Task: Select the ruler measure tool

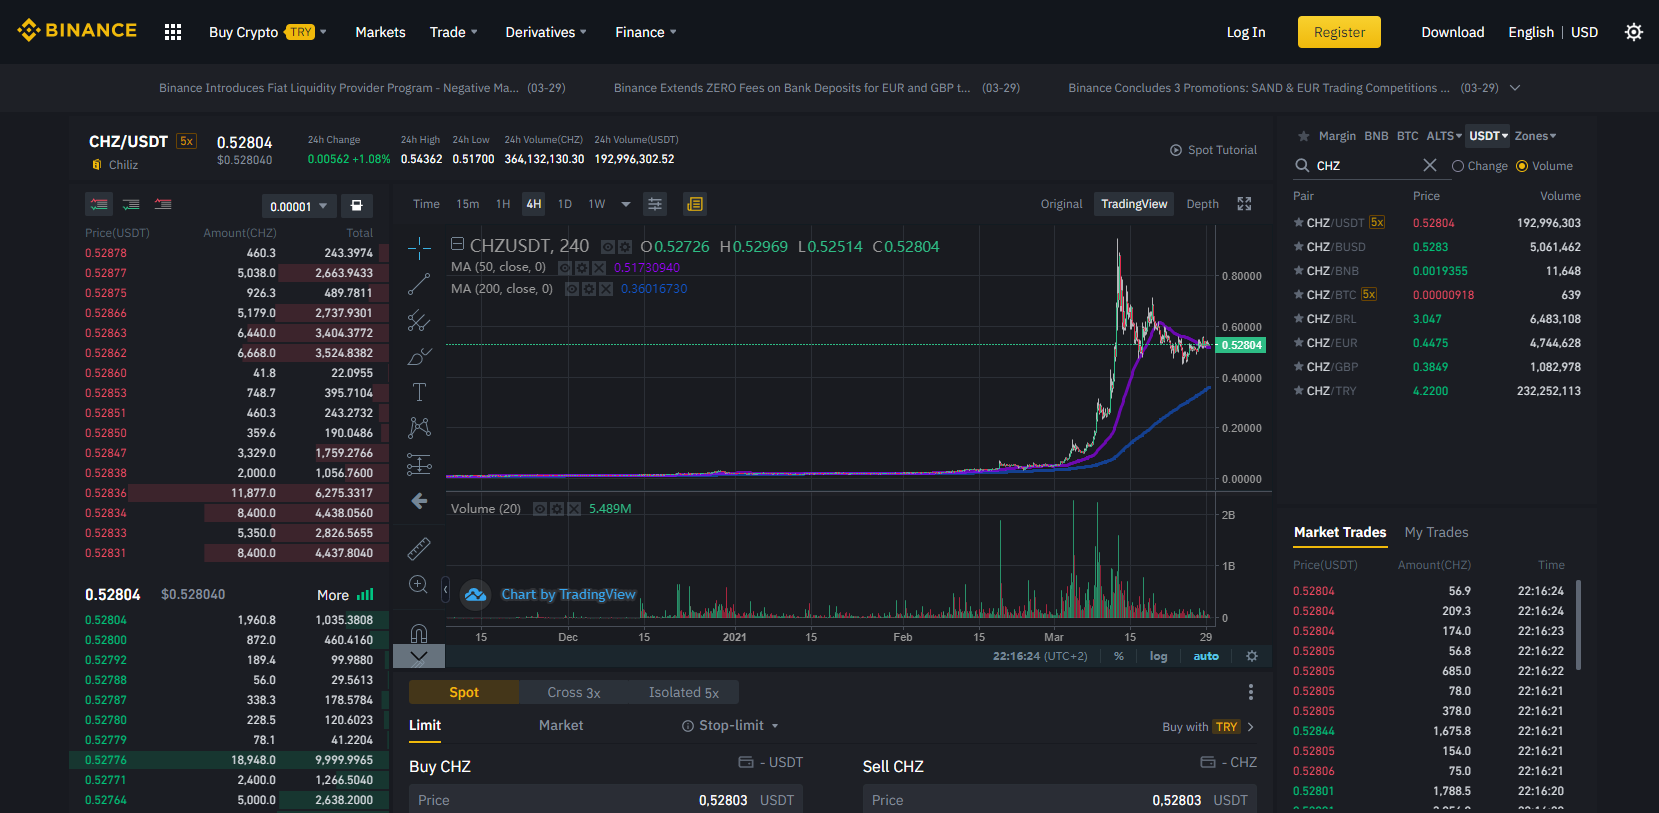Action: (x=419, y=548)
